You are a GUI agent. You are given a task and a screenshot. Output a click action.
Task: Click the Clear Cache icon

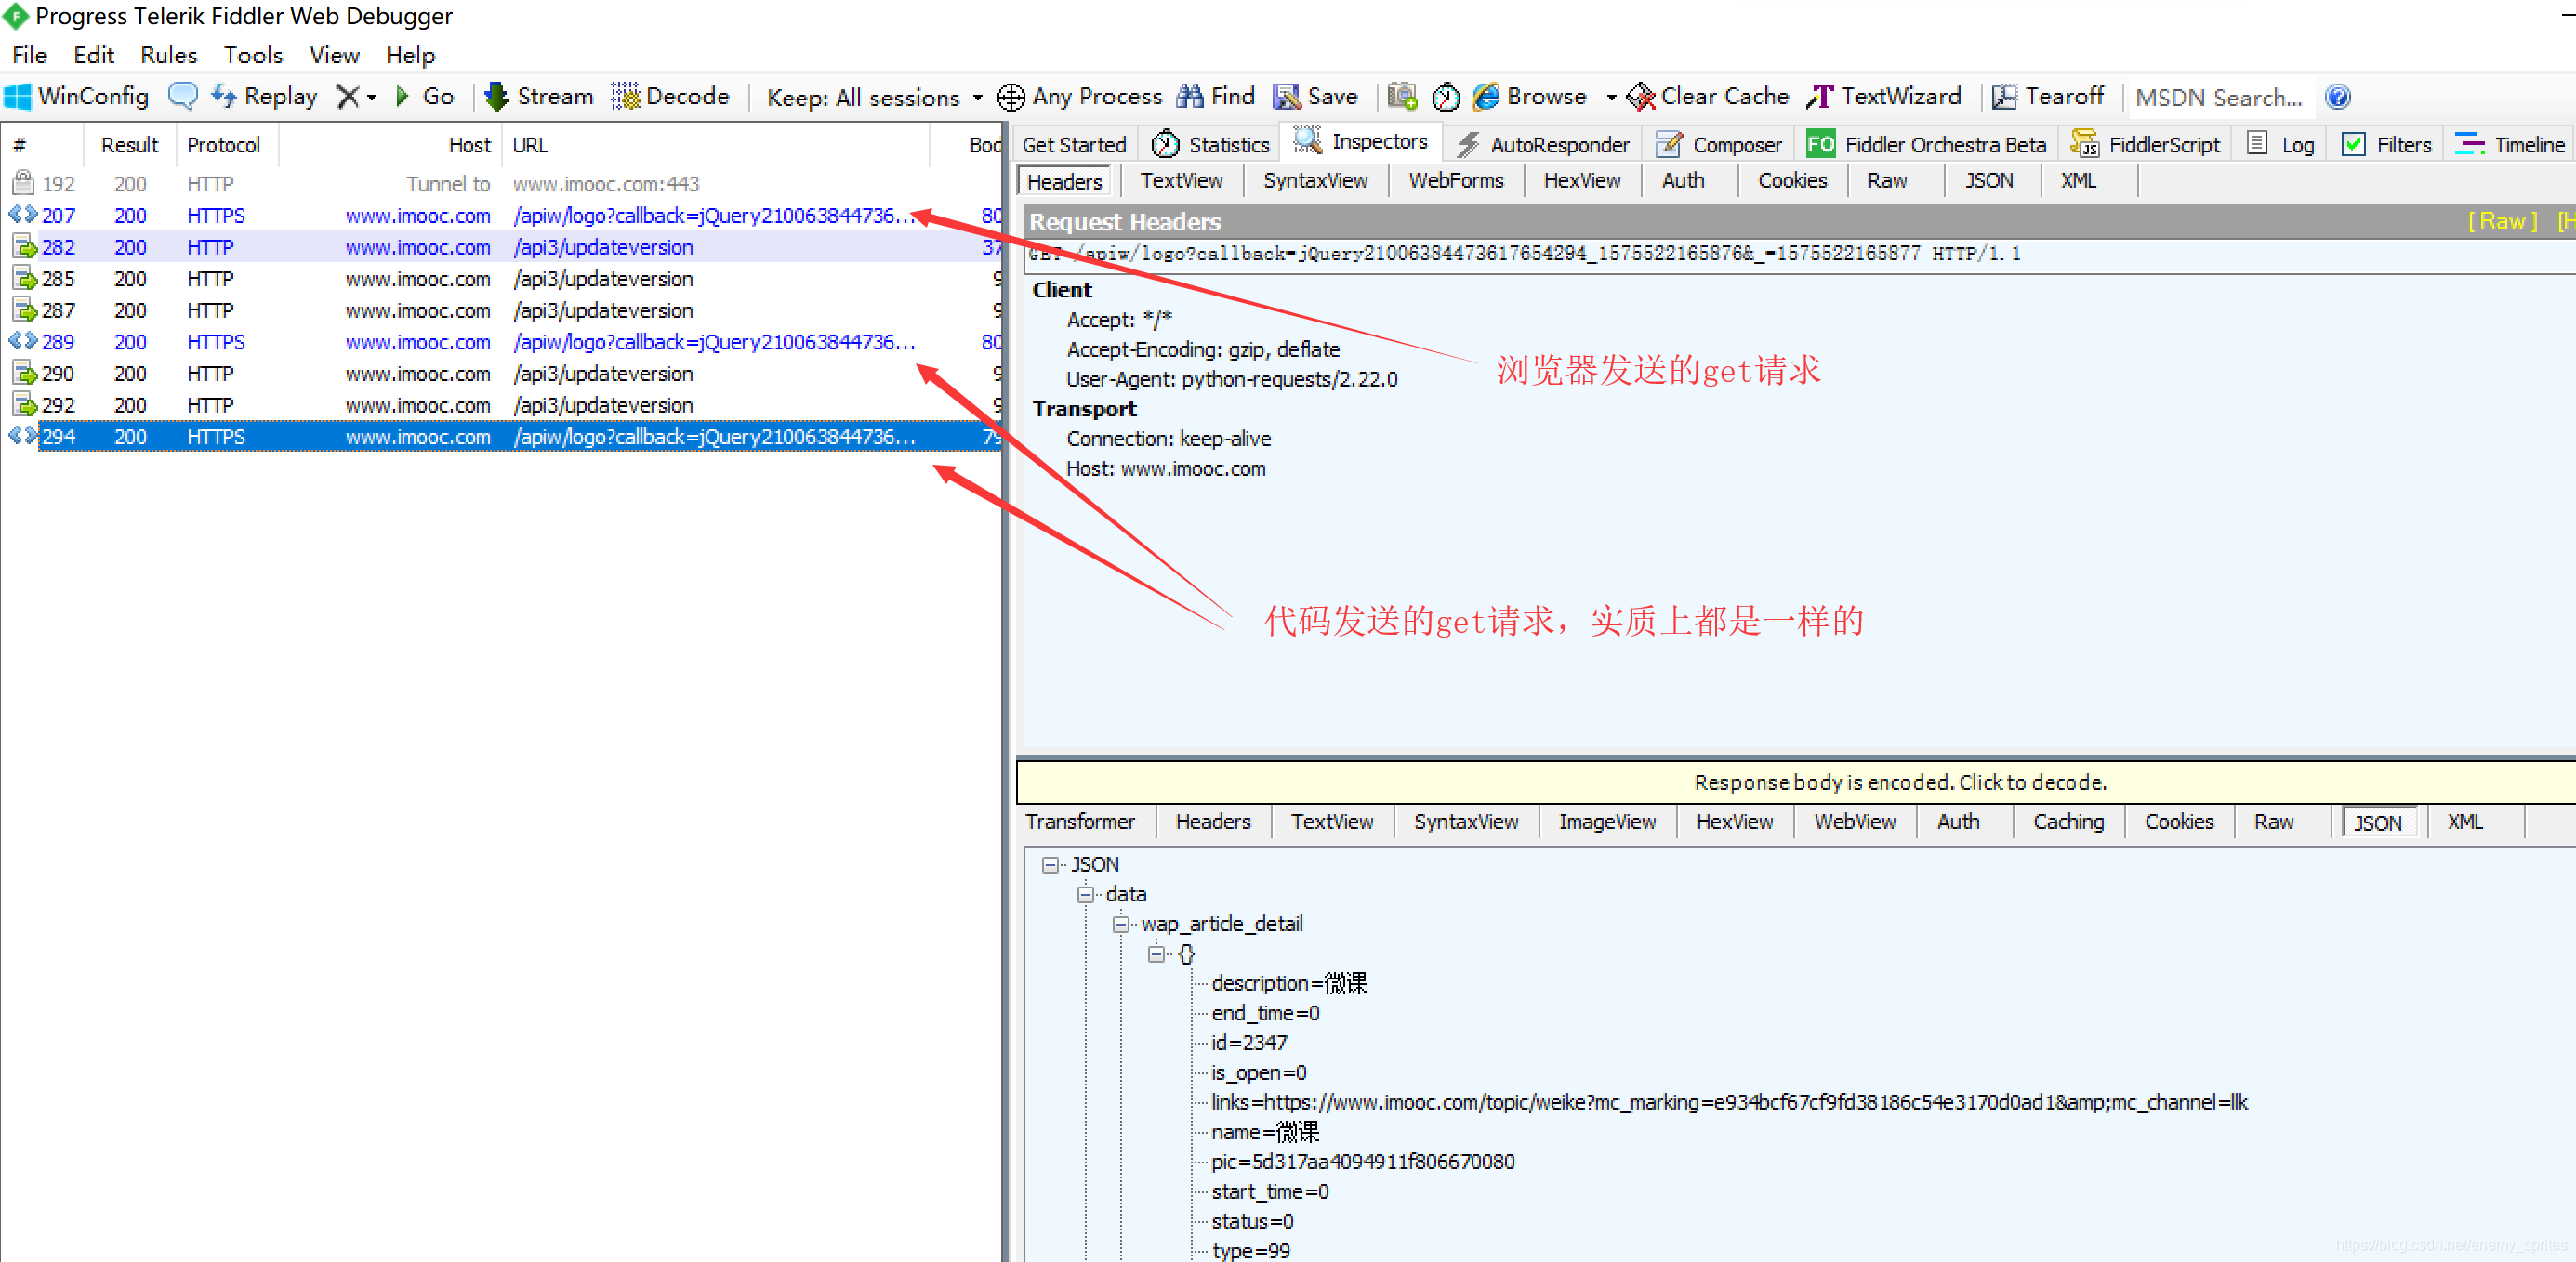click(x=1640, y=97)
